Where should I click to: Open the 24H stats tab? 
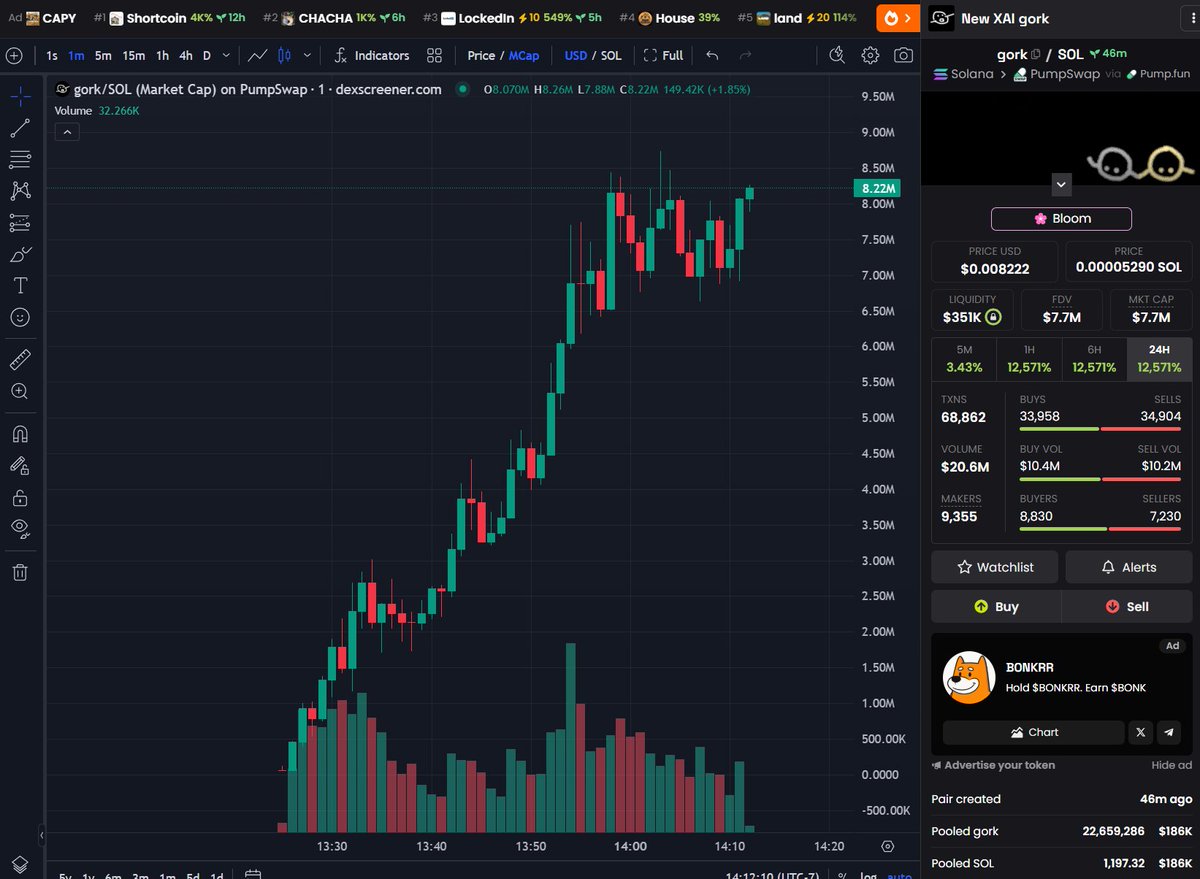1159,359
